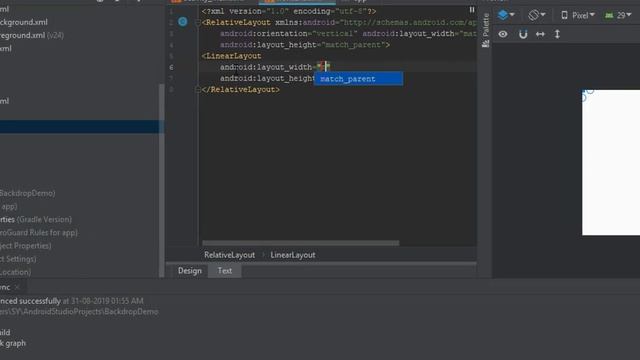Click the editor horizontal scrollbar

[x=301, y=243]
